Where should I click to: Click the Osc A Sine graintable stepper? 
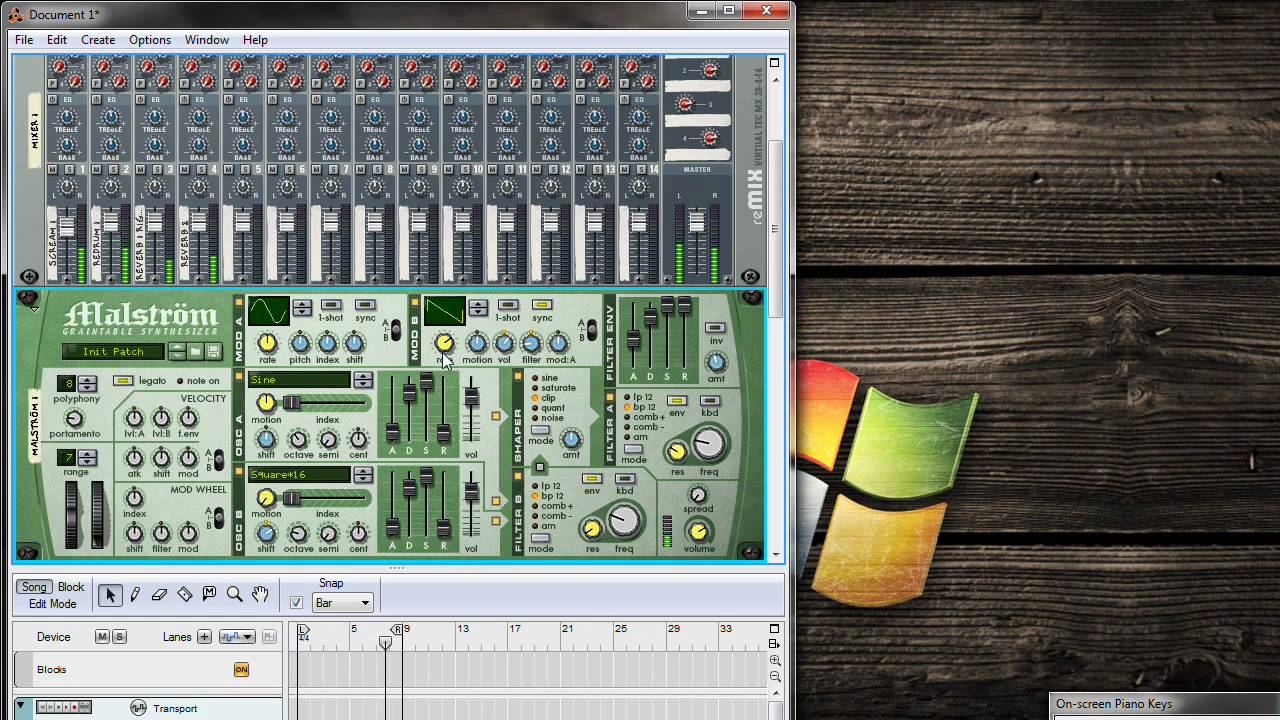(363, 380)
